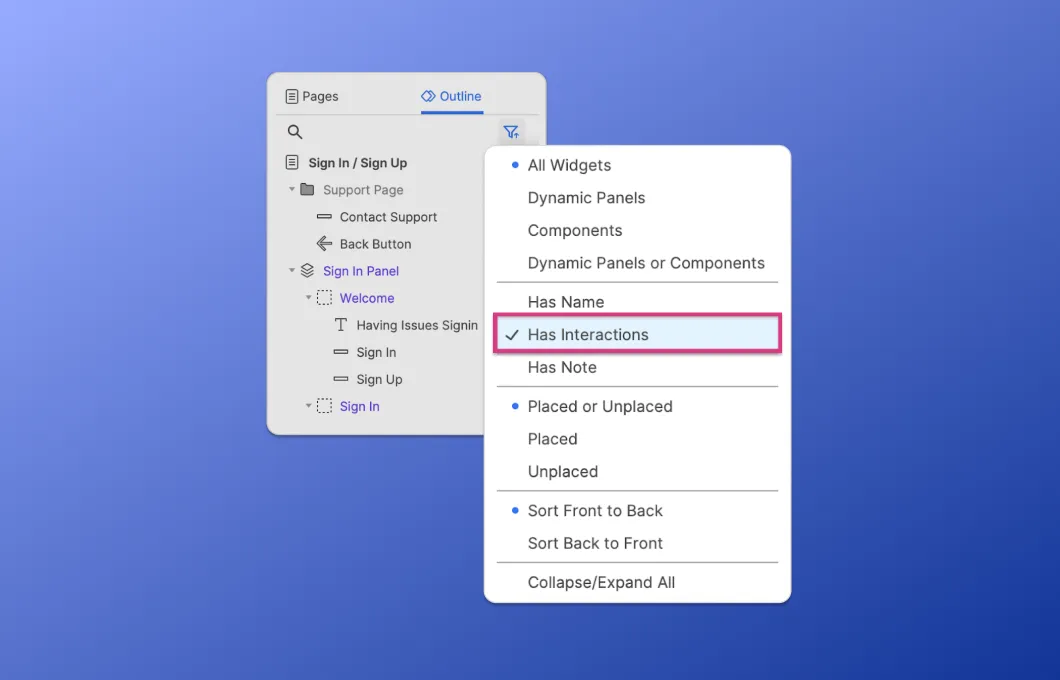Click the Sign In Panel layers icon
1060x680 pixels.
(x=307, y=271)
